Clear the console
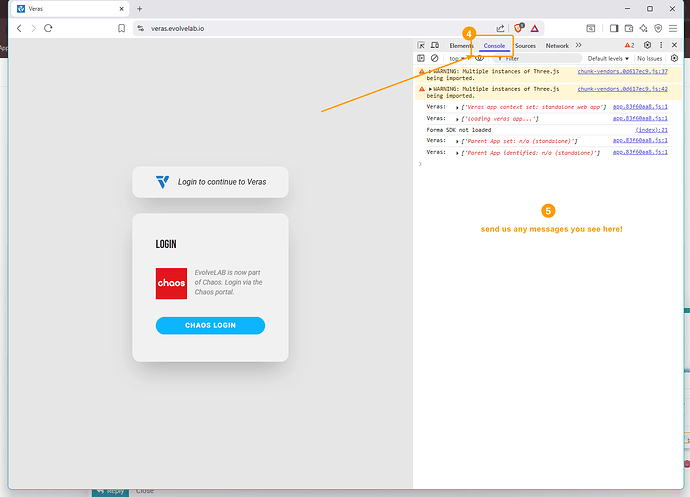This screenshot has width=690, height=497. (435, 58)
